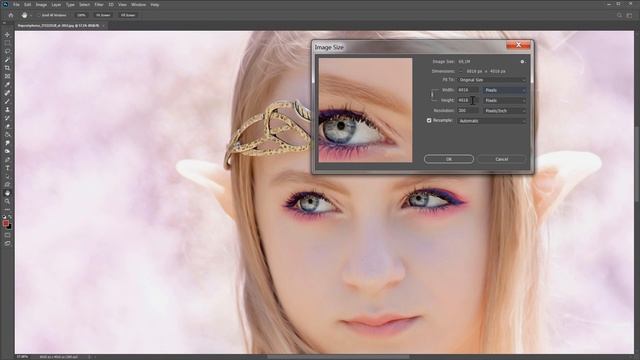Change the screen mode
Viewport: 640px width, 360px height.
(7, 244)
